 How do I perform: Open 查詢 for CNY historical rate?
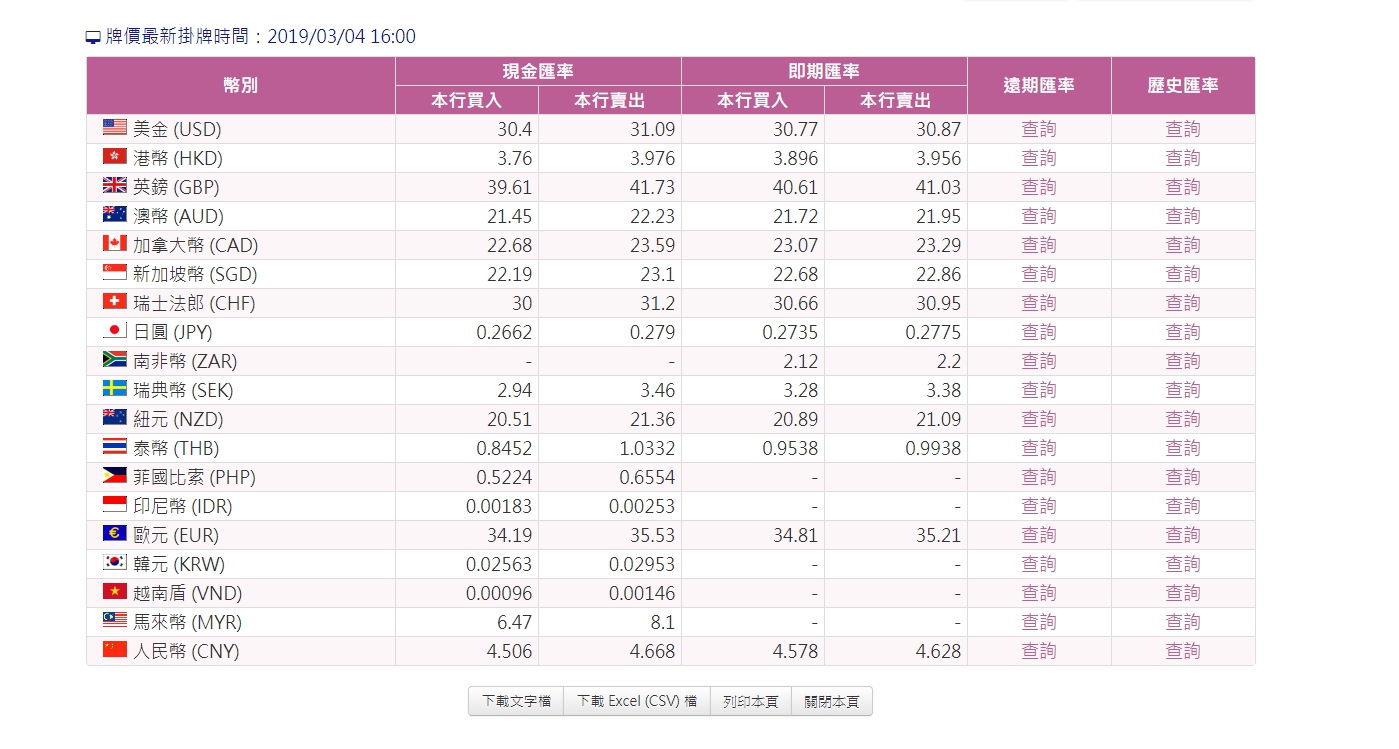[1183, 650]
